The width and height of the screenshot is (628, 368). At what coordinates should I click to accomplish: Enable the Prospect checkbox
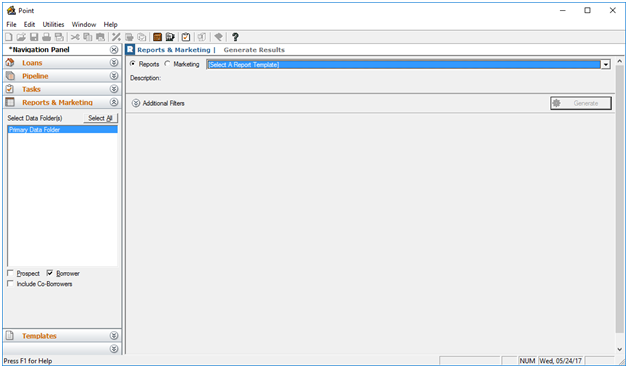[11, 273]
